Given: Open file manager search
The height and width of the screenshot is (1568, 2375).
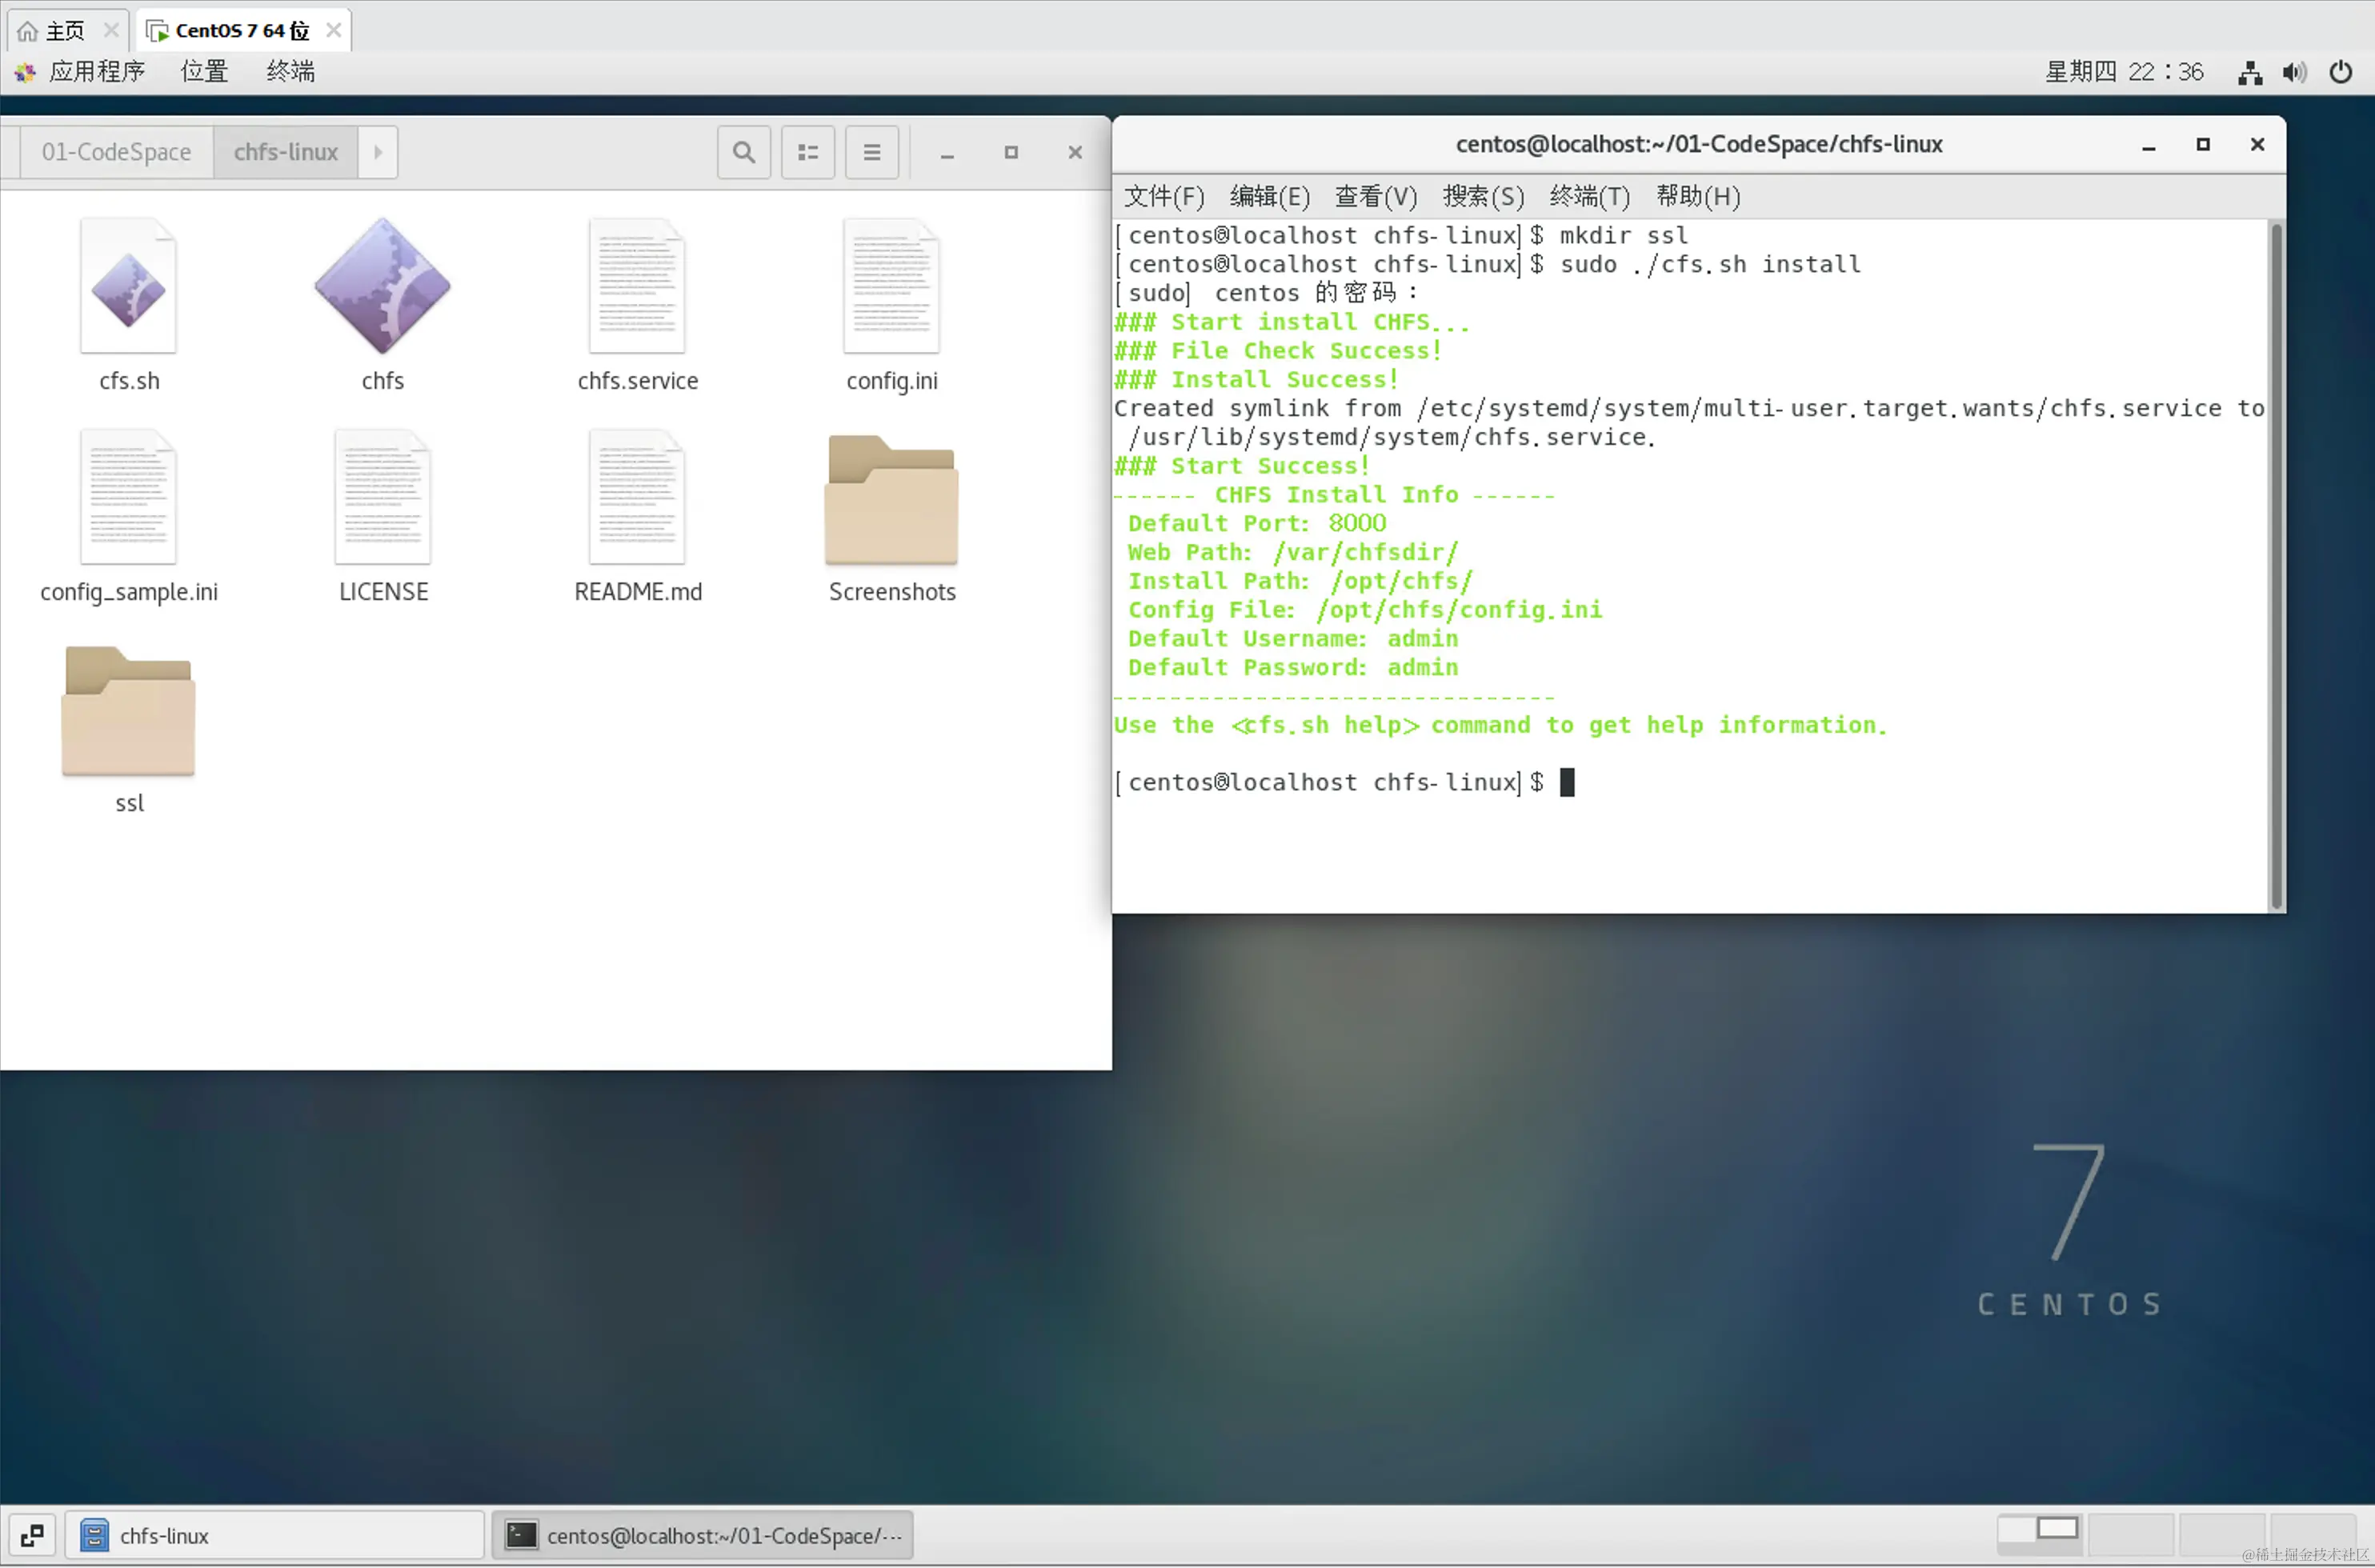Looking at the screenshot, I should pyautogui.click(x=743, y=152).
